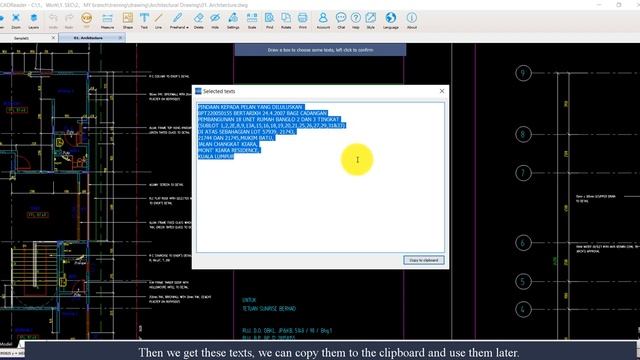The width and height of the screenshot is (640, 360).
Task: Click Copy to clipboard button
Action: [x=424, y=260]
